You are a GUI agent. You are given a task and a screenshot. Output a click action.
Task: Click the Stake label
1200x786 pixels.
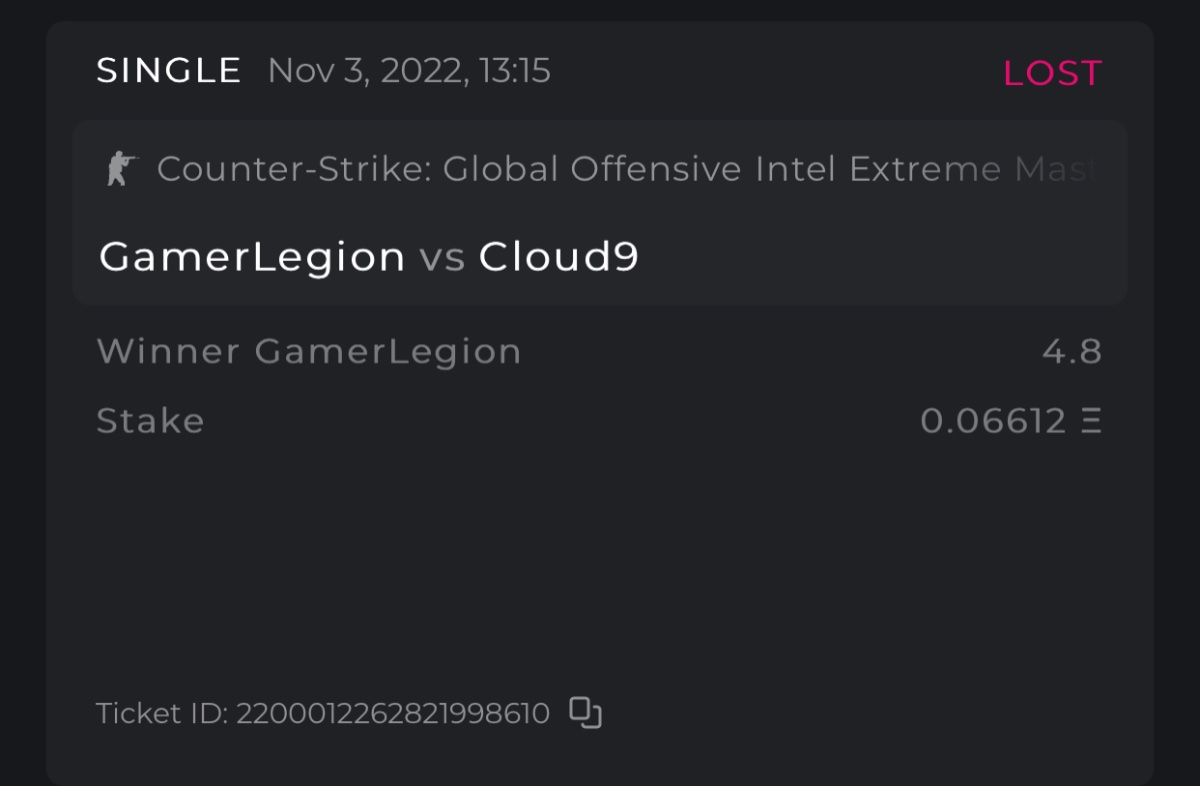pyautogui.click(x=150, y=421)
